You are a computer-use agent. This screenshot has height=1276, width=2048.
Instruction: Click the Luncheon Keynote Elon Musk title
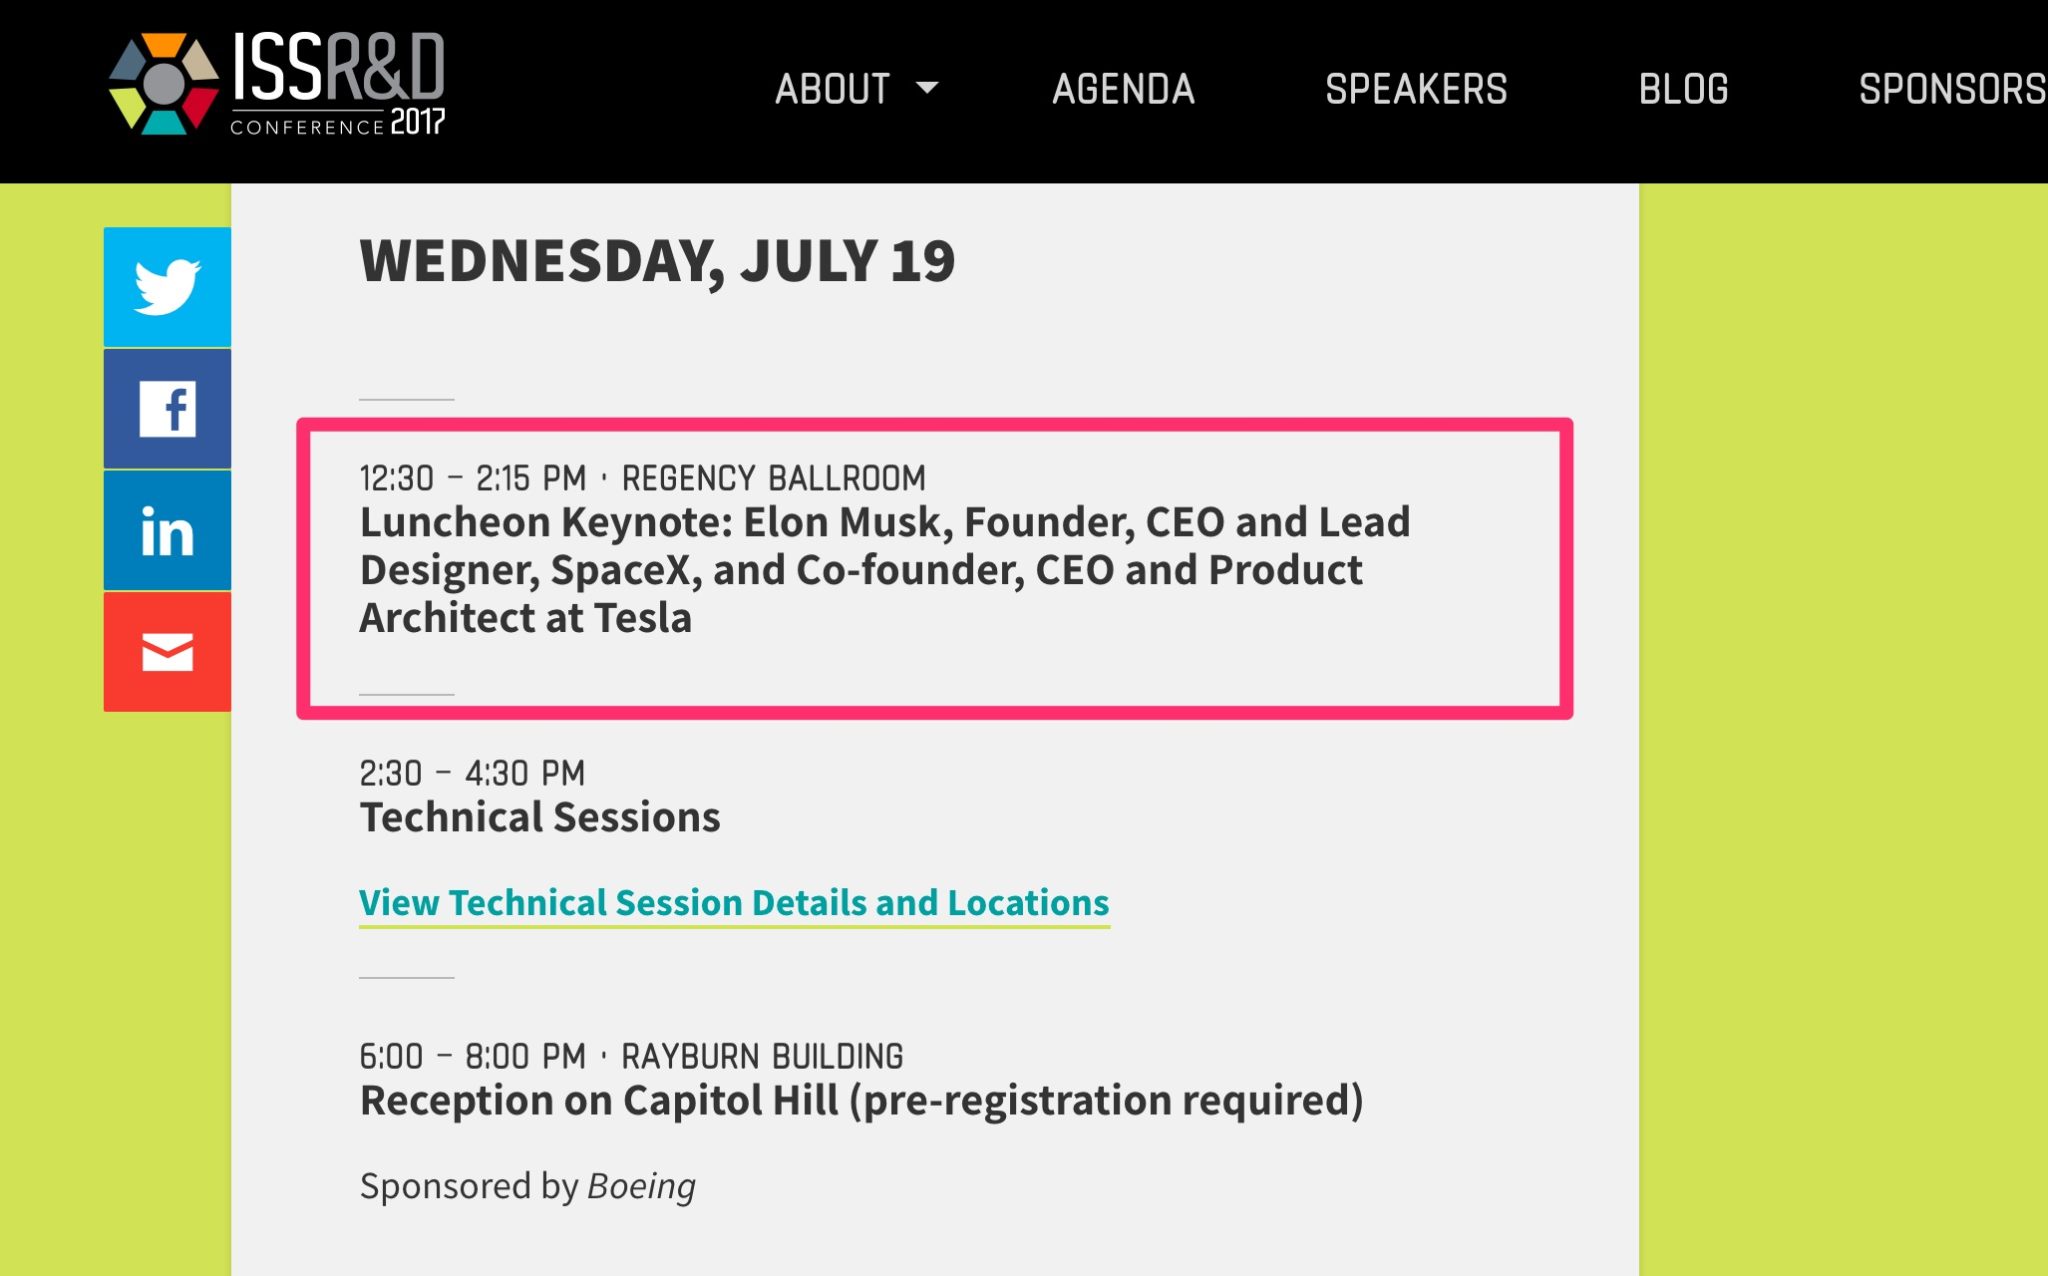click(884, 570)
